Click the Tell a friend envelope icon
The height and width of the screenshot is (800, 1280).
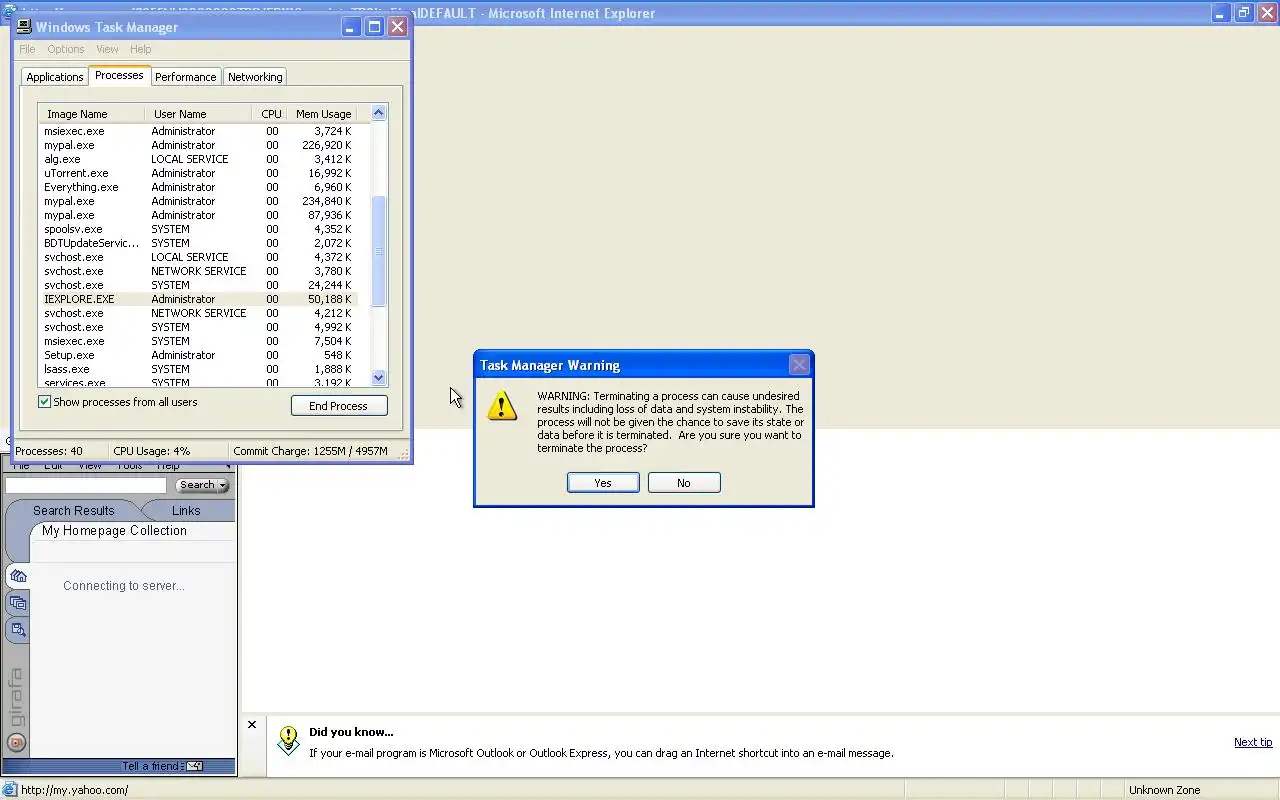(195, 766)
